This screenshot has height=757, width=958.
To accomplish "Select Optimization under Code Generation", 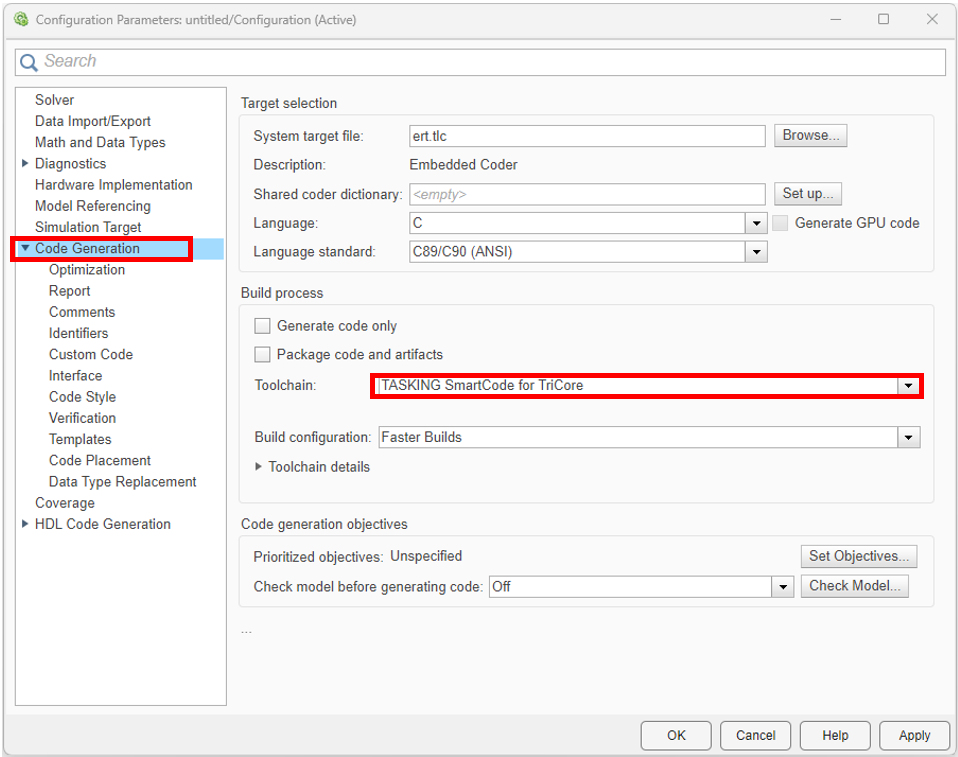I will pos(87,269).
